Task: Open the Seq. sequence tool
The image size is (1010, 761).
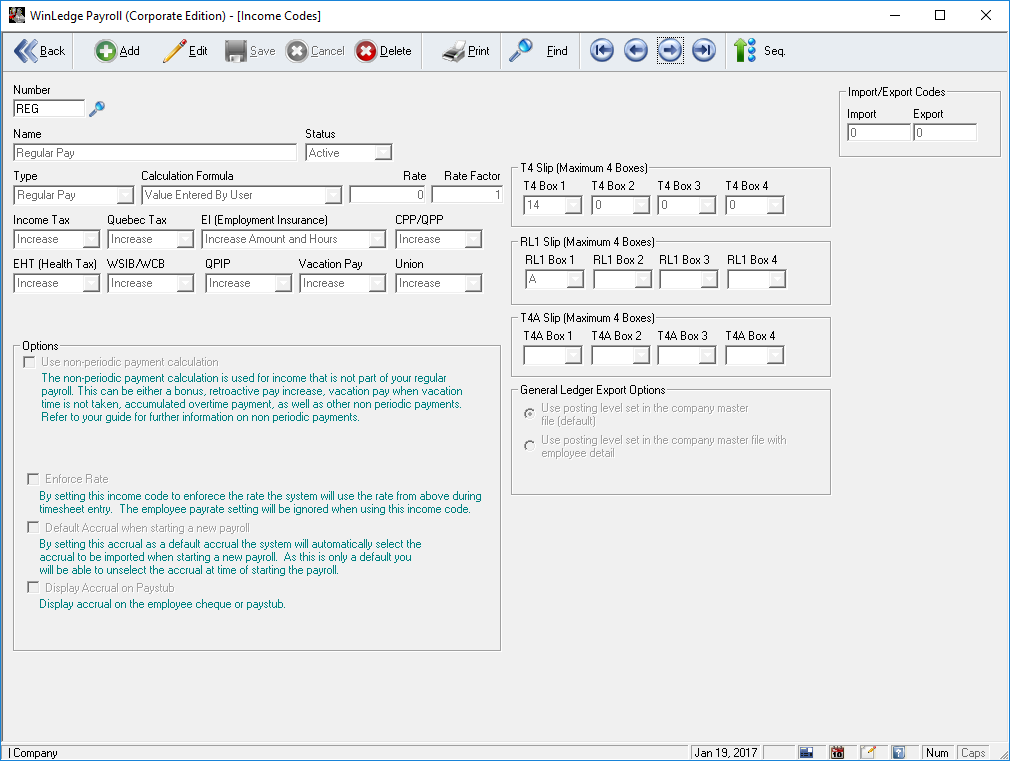Action: pyautogui.click(x=759, y=51)
